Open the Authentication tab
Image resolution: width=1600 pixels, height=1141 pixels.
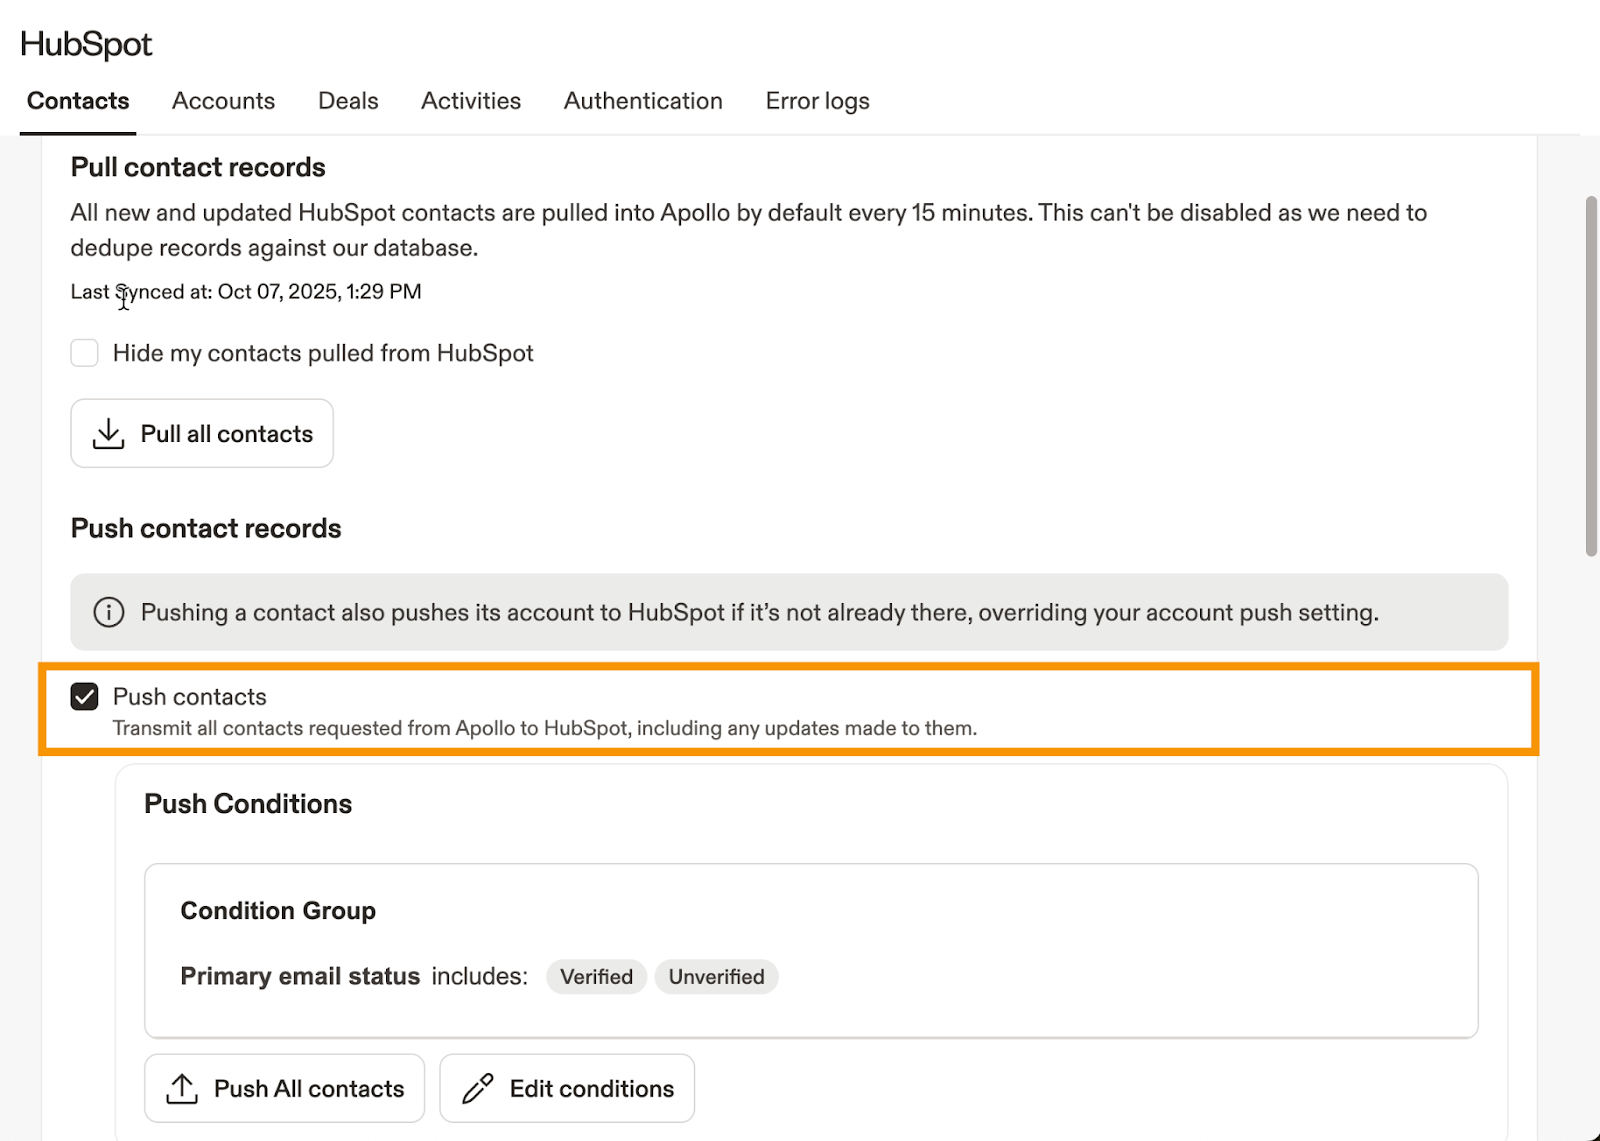[x=643, y=101]
